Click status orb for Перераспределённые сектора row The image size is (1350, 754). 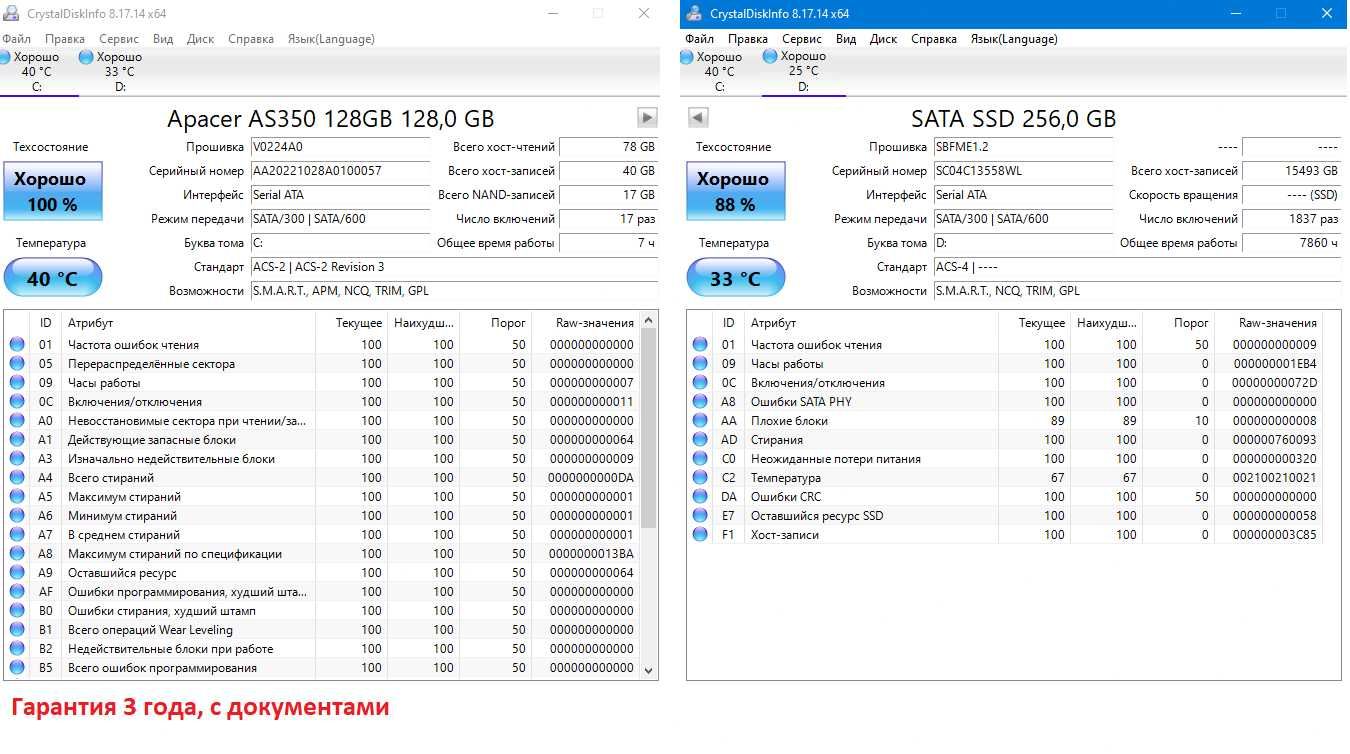click(17, 364)
